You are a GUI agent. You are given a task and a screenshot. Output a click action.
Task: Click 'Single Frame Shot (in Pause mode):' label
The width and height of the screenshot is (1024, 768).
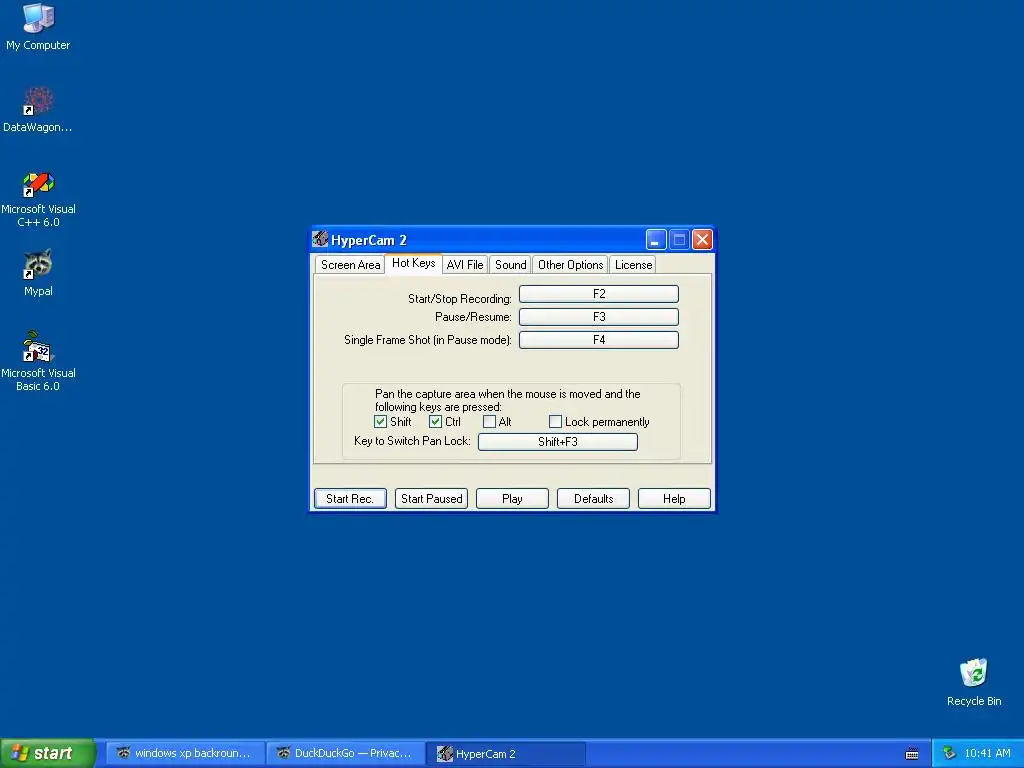(x=428, y=340)
